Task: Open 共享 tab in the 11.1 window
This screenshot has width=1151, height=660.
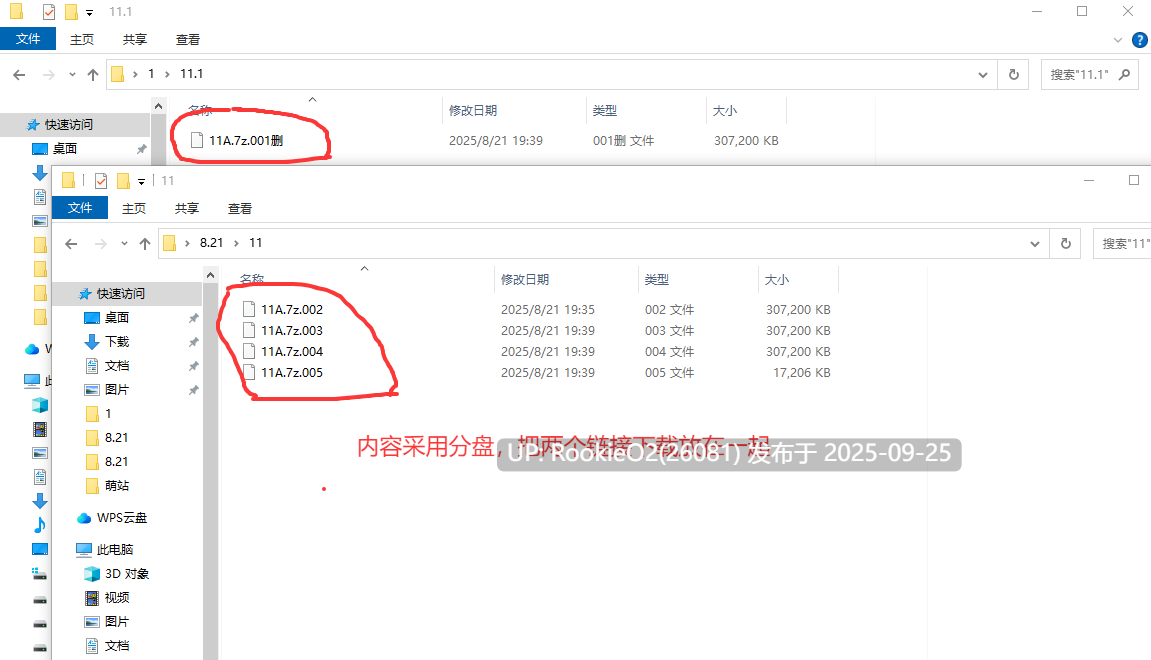Action: 134,40
